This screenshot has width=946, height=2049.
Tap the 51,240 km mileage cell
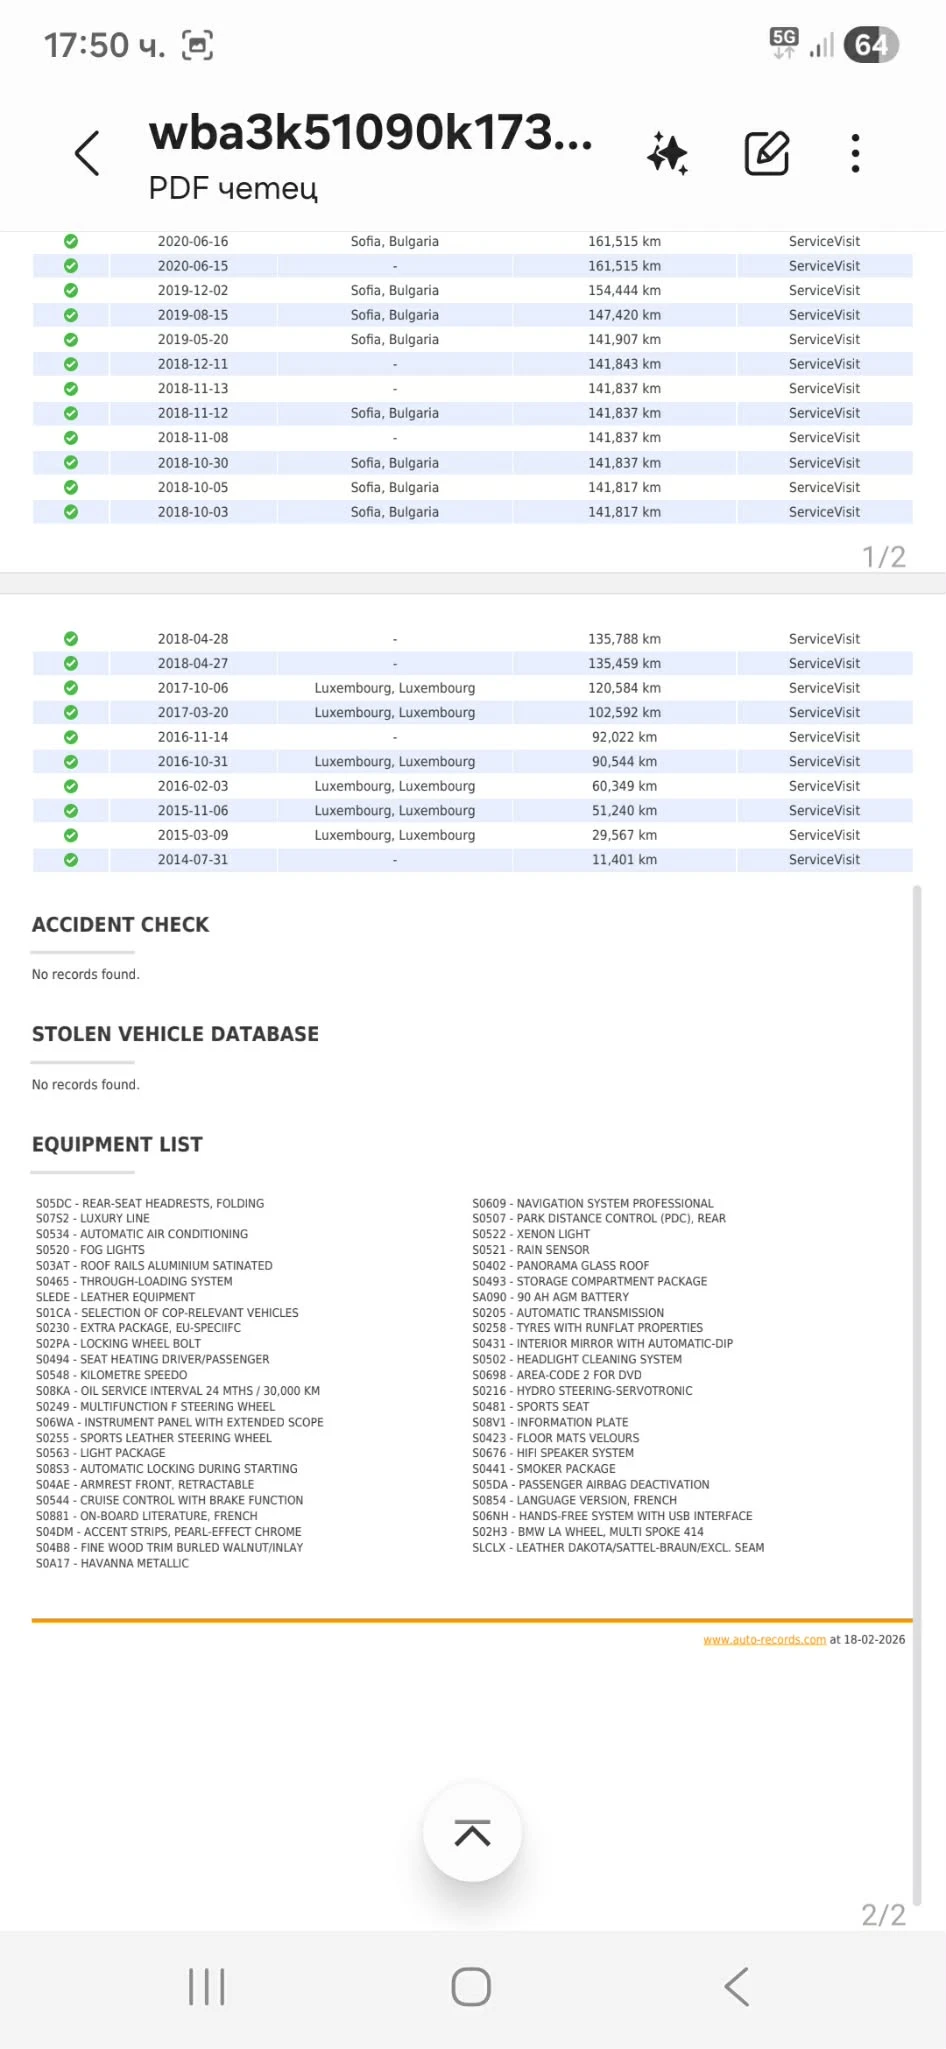click(624, 810)
